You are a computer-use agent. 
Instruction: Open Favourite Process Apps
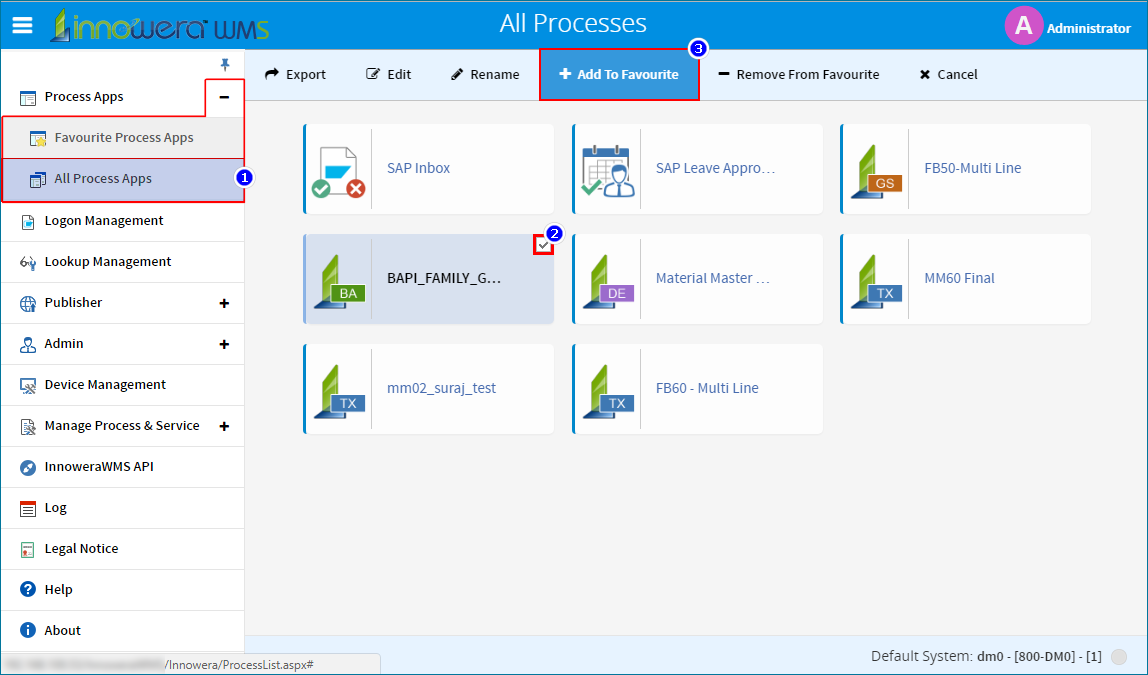pyautogui.click(x=123, y=138)
